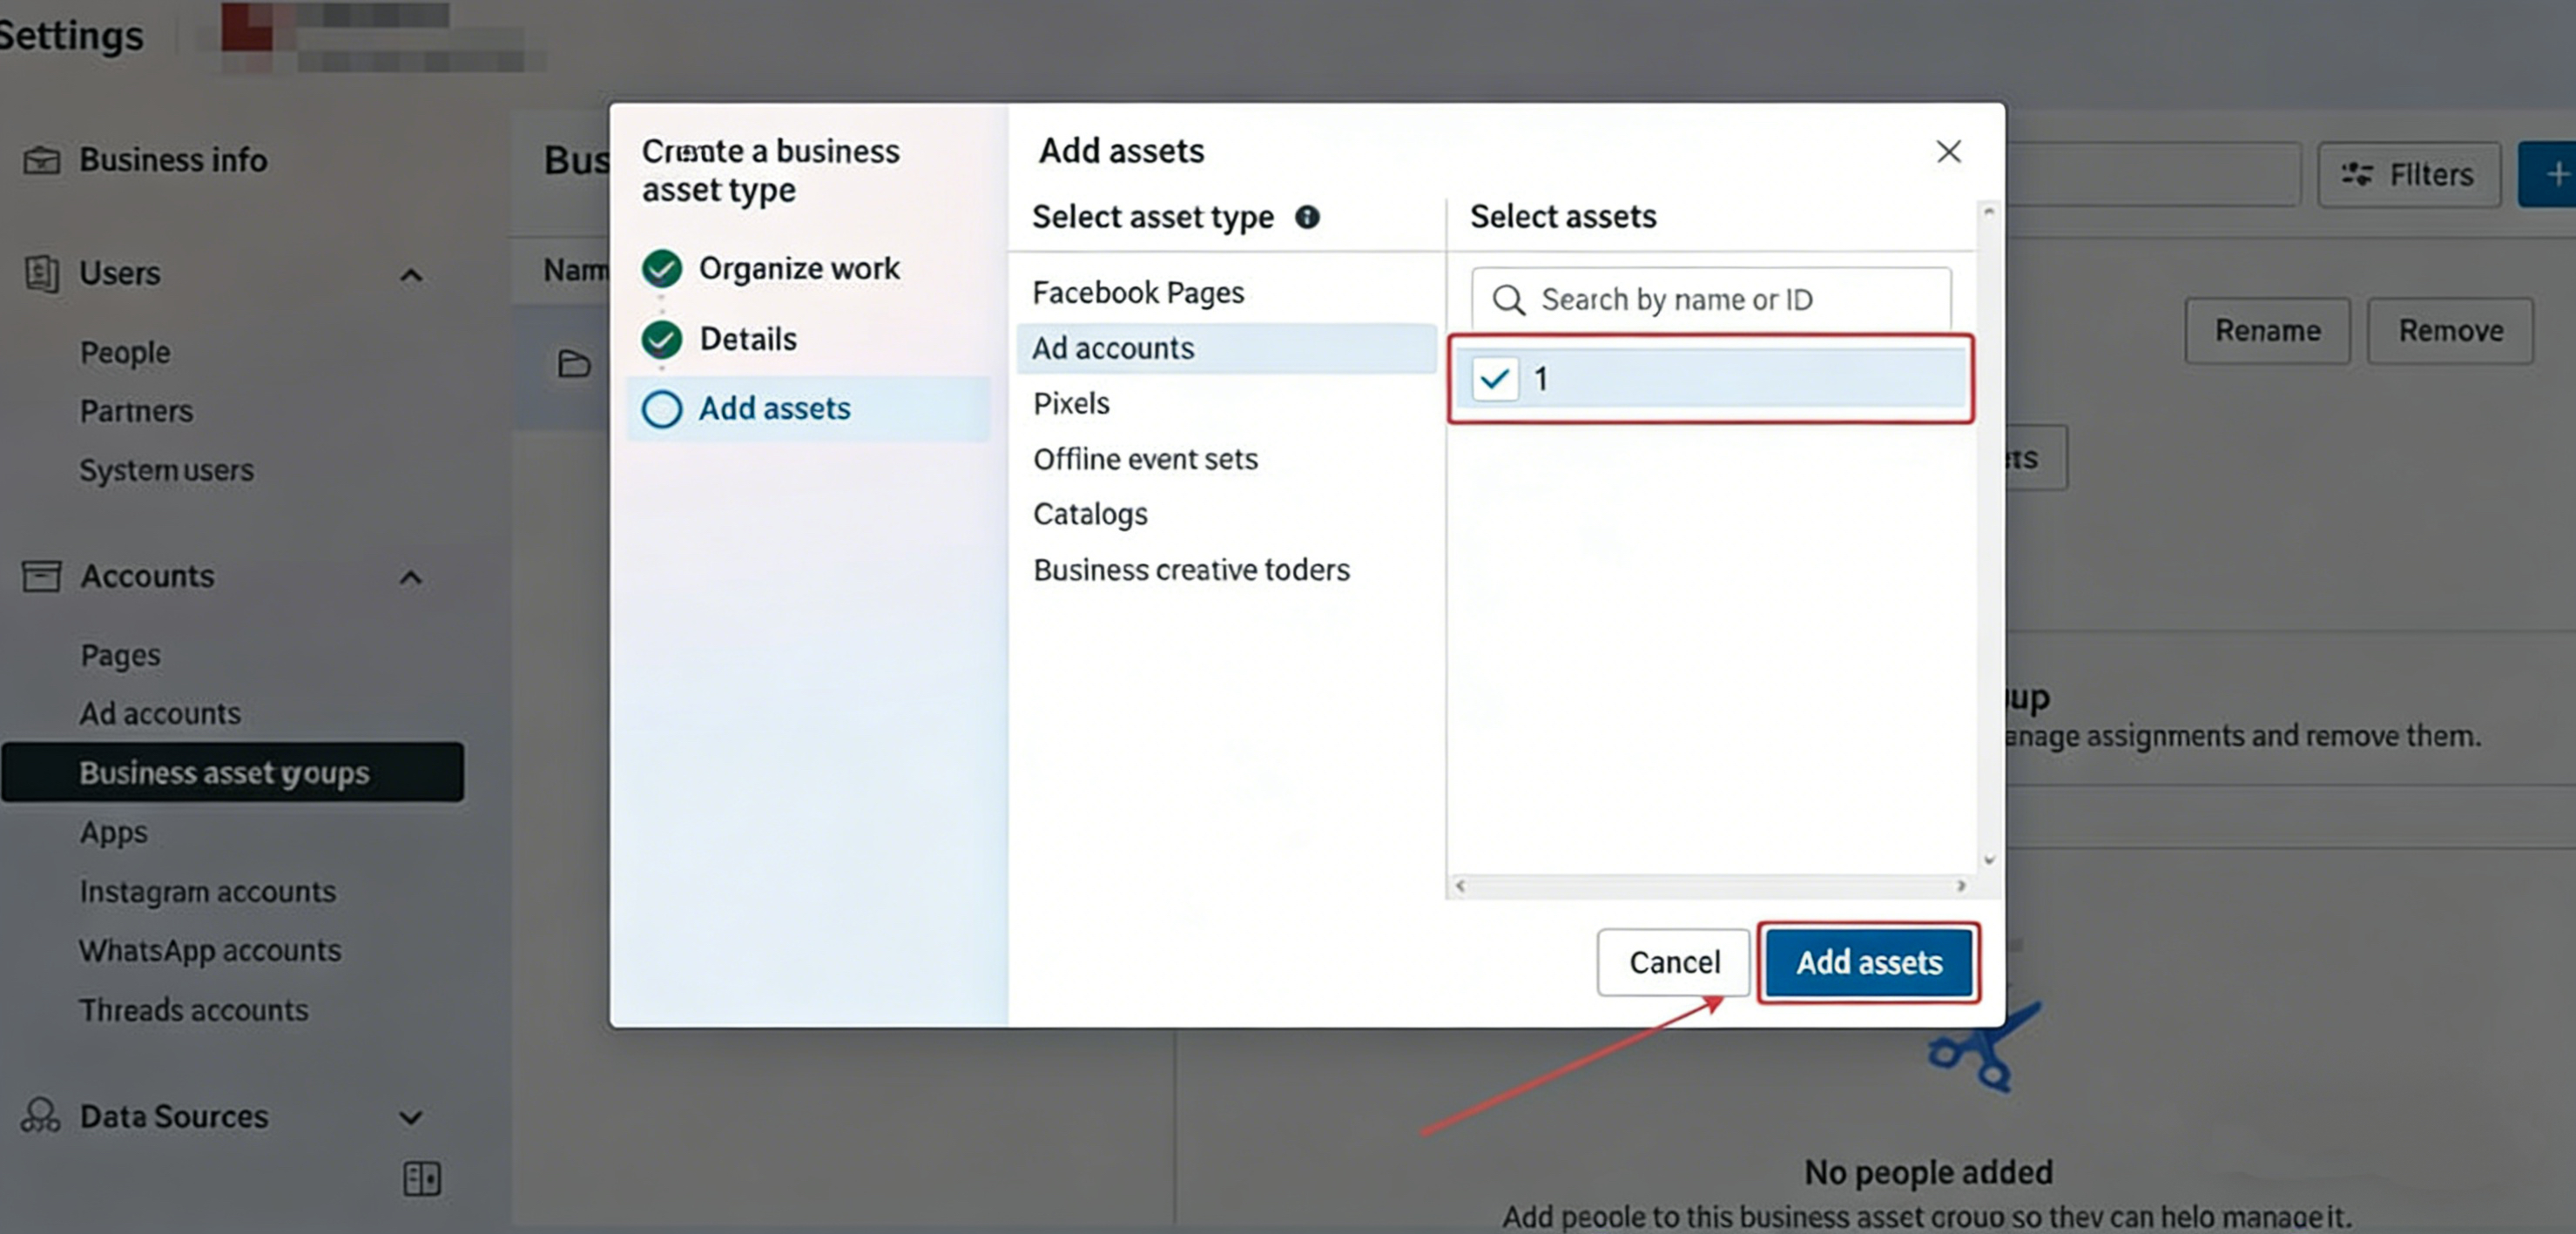Click the Data Sources icon
Image resolution: width=2576 pixels, height=1234 pixels.
click(x=41, y=1115)
